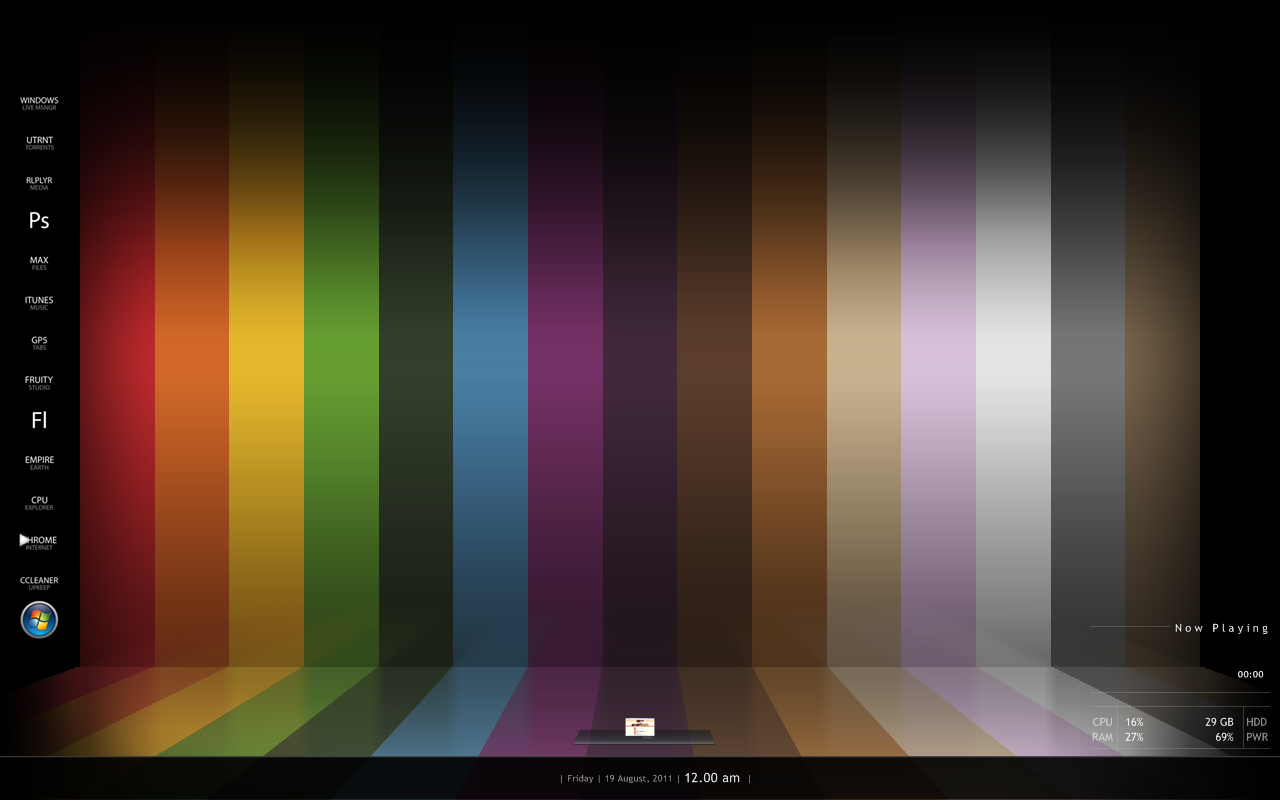
Task: Click the CPU usage reading
Action: tap(1133, 722)
